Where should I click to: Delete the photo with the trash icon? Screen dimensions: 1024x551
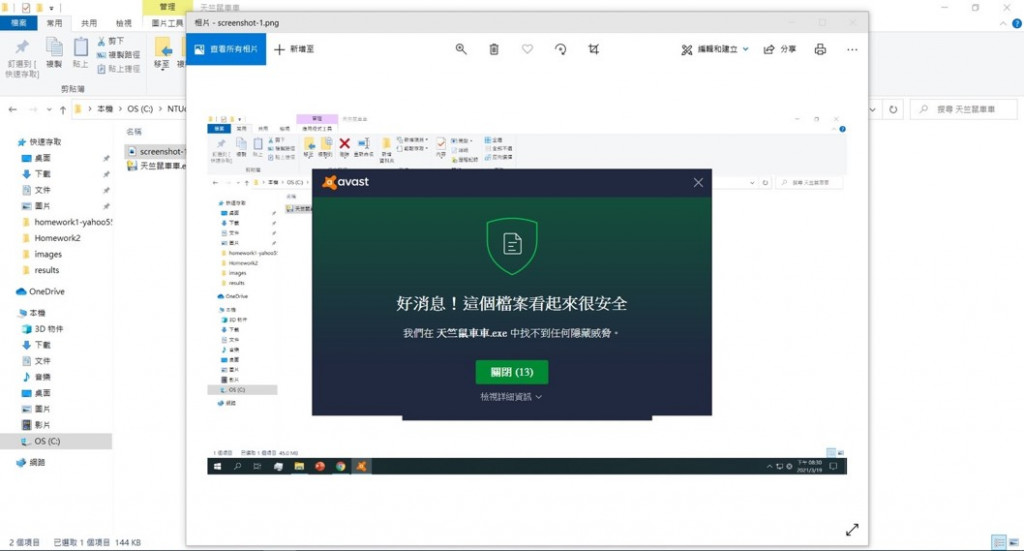[x=494, y=49]
